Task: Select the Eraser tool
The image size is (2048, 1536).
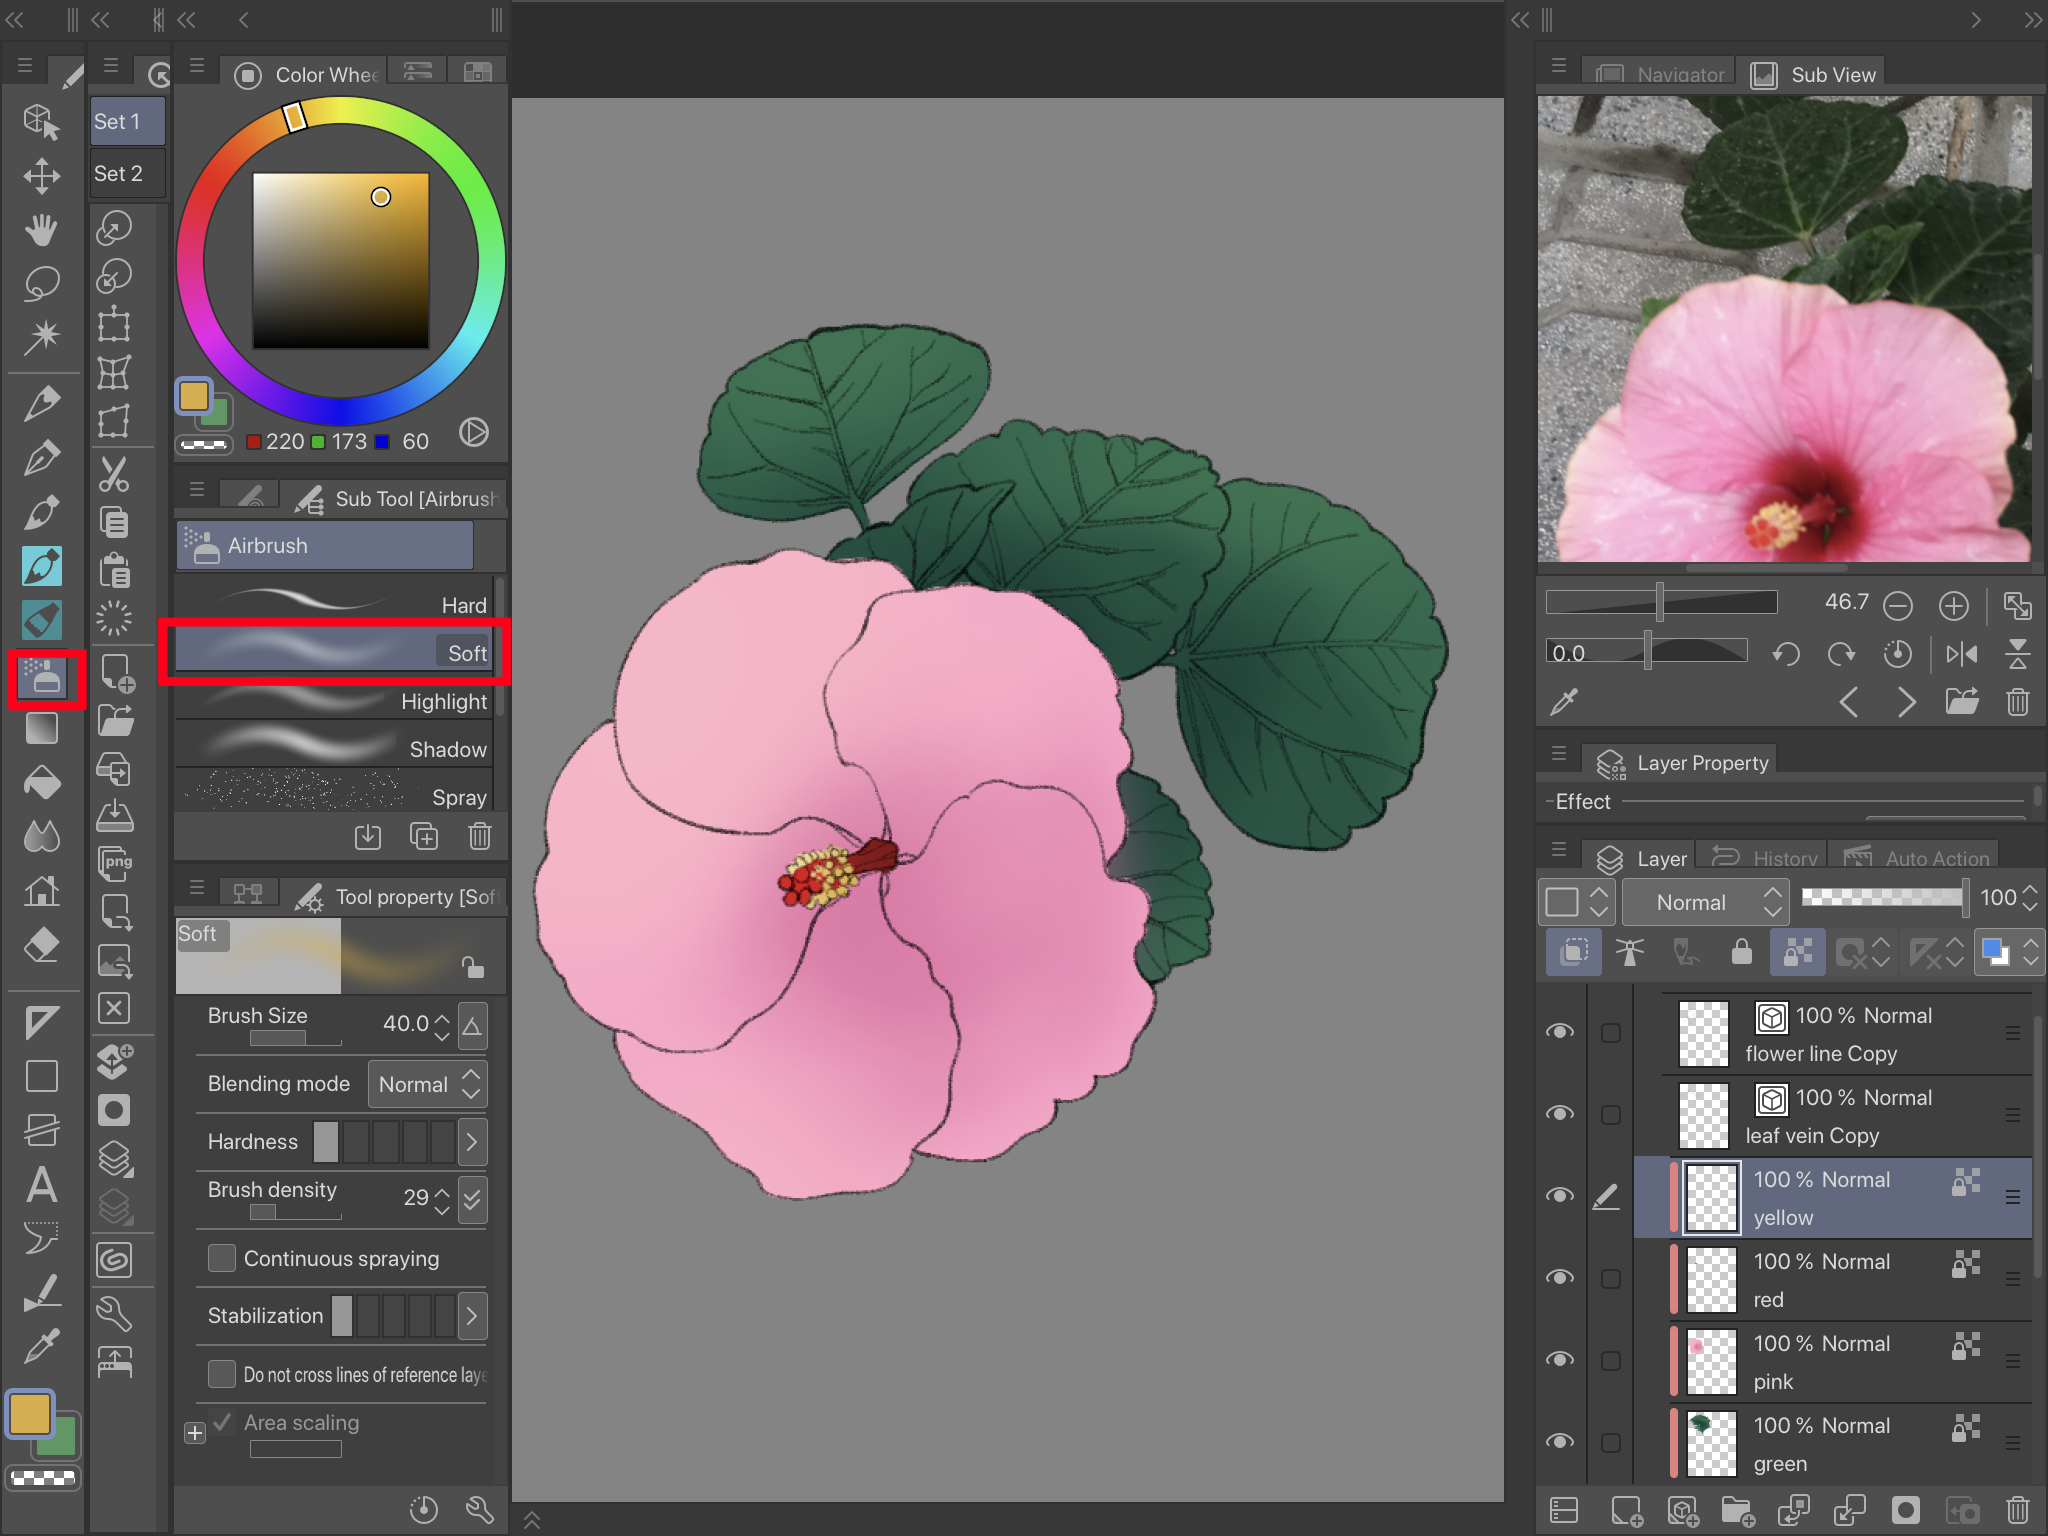Action: pyautogui.click(x=41, y=944)
